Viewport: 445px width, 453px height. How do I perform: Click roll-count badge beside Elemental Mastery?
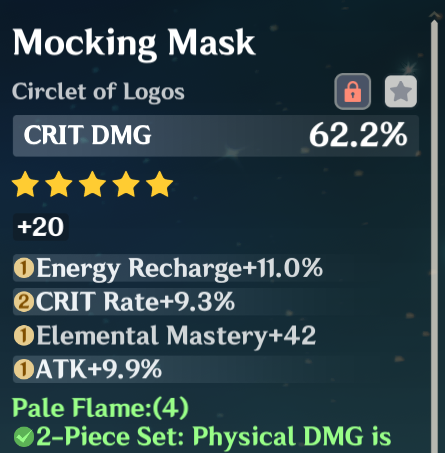pyautogui.click(x=24, y=335)
